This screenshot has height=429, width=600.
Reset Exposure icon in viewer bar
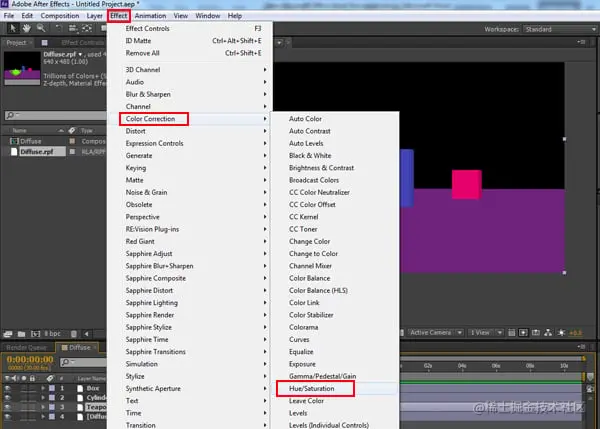[561, 333]
